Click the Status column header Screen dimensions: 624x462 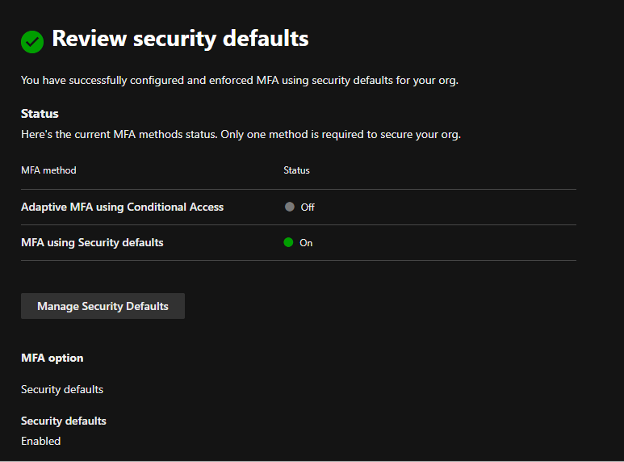(296, 171)
